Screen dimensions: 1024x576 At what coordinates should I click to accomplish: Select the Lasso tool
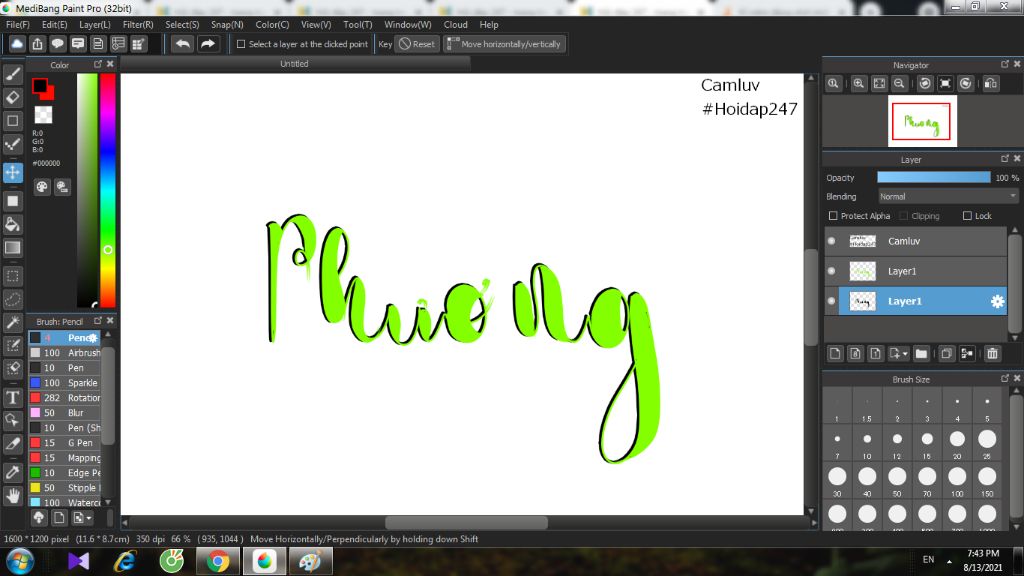pyautogui.click(x=12, y=299)
